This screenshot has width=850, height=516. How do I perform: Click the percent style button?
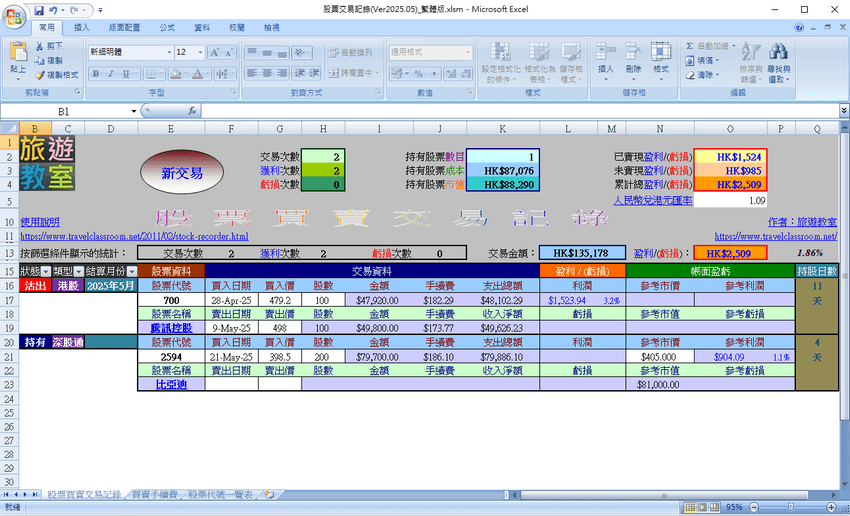pos(419,74)
